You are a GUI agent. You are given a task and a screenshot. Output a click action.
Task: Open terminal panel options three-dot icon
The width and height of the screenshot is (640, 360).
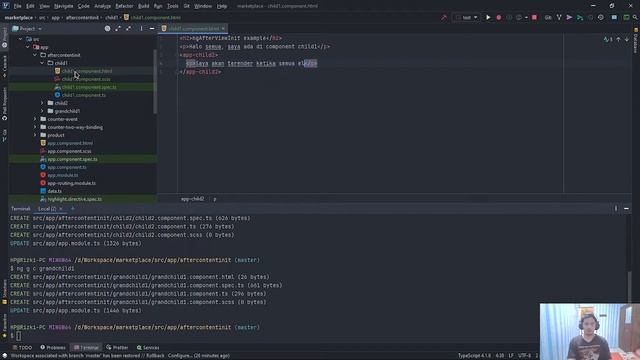pos(616,209)
